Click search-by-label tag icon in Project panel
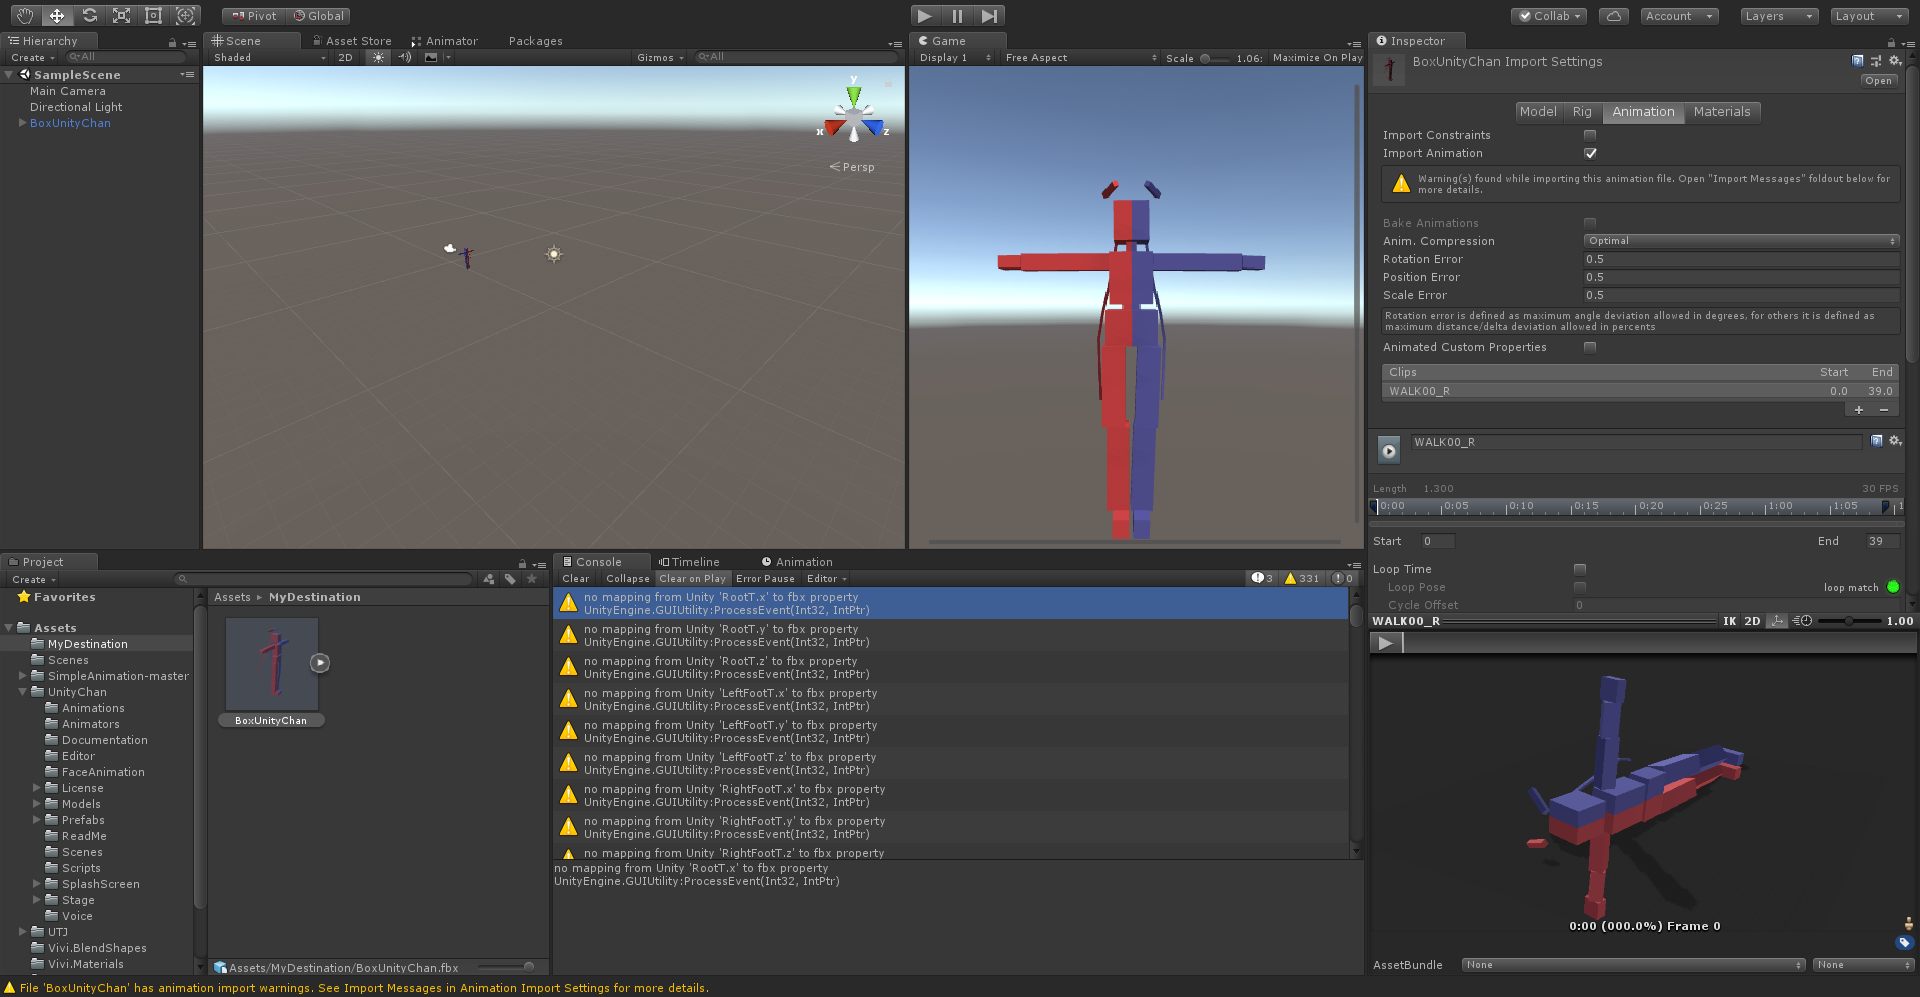Screen dimensions: 1920x997 pos(510,579)
